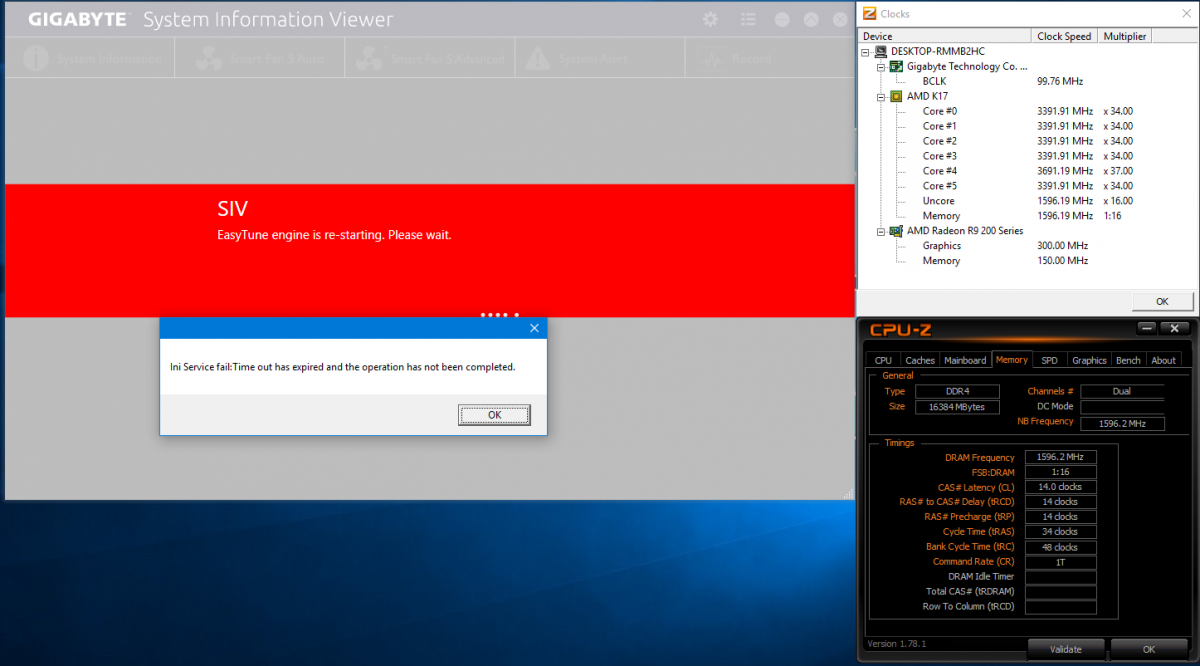1200x666 pixels.
Task: Select the DESKTOP-RMMB2HC computer icon
Action: coord(880,51)
